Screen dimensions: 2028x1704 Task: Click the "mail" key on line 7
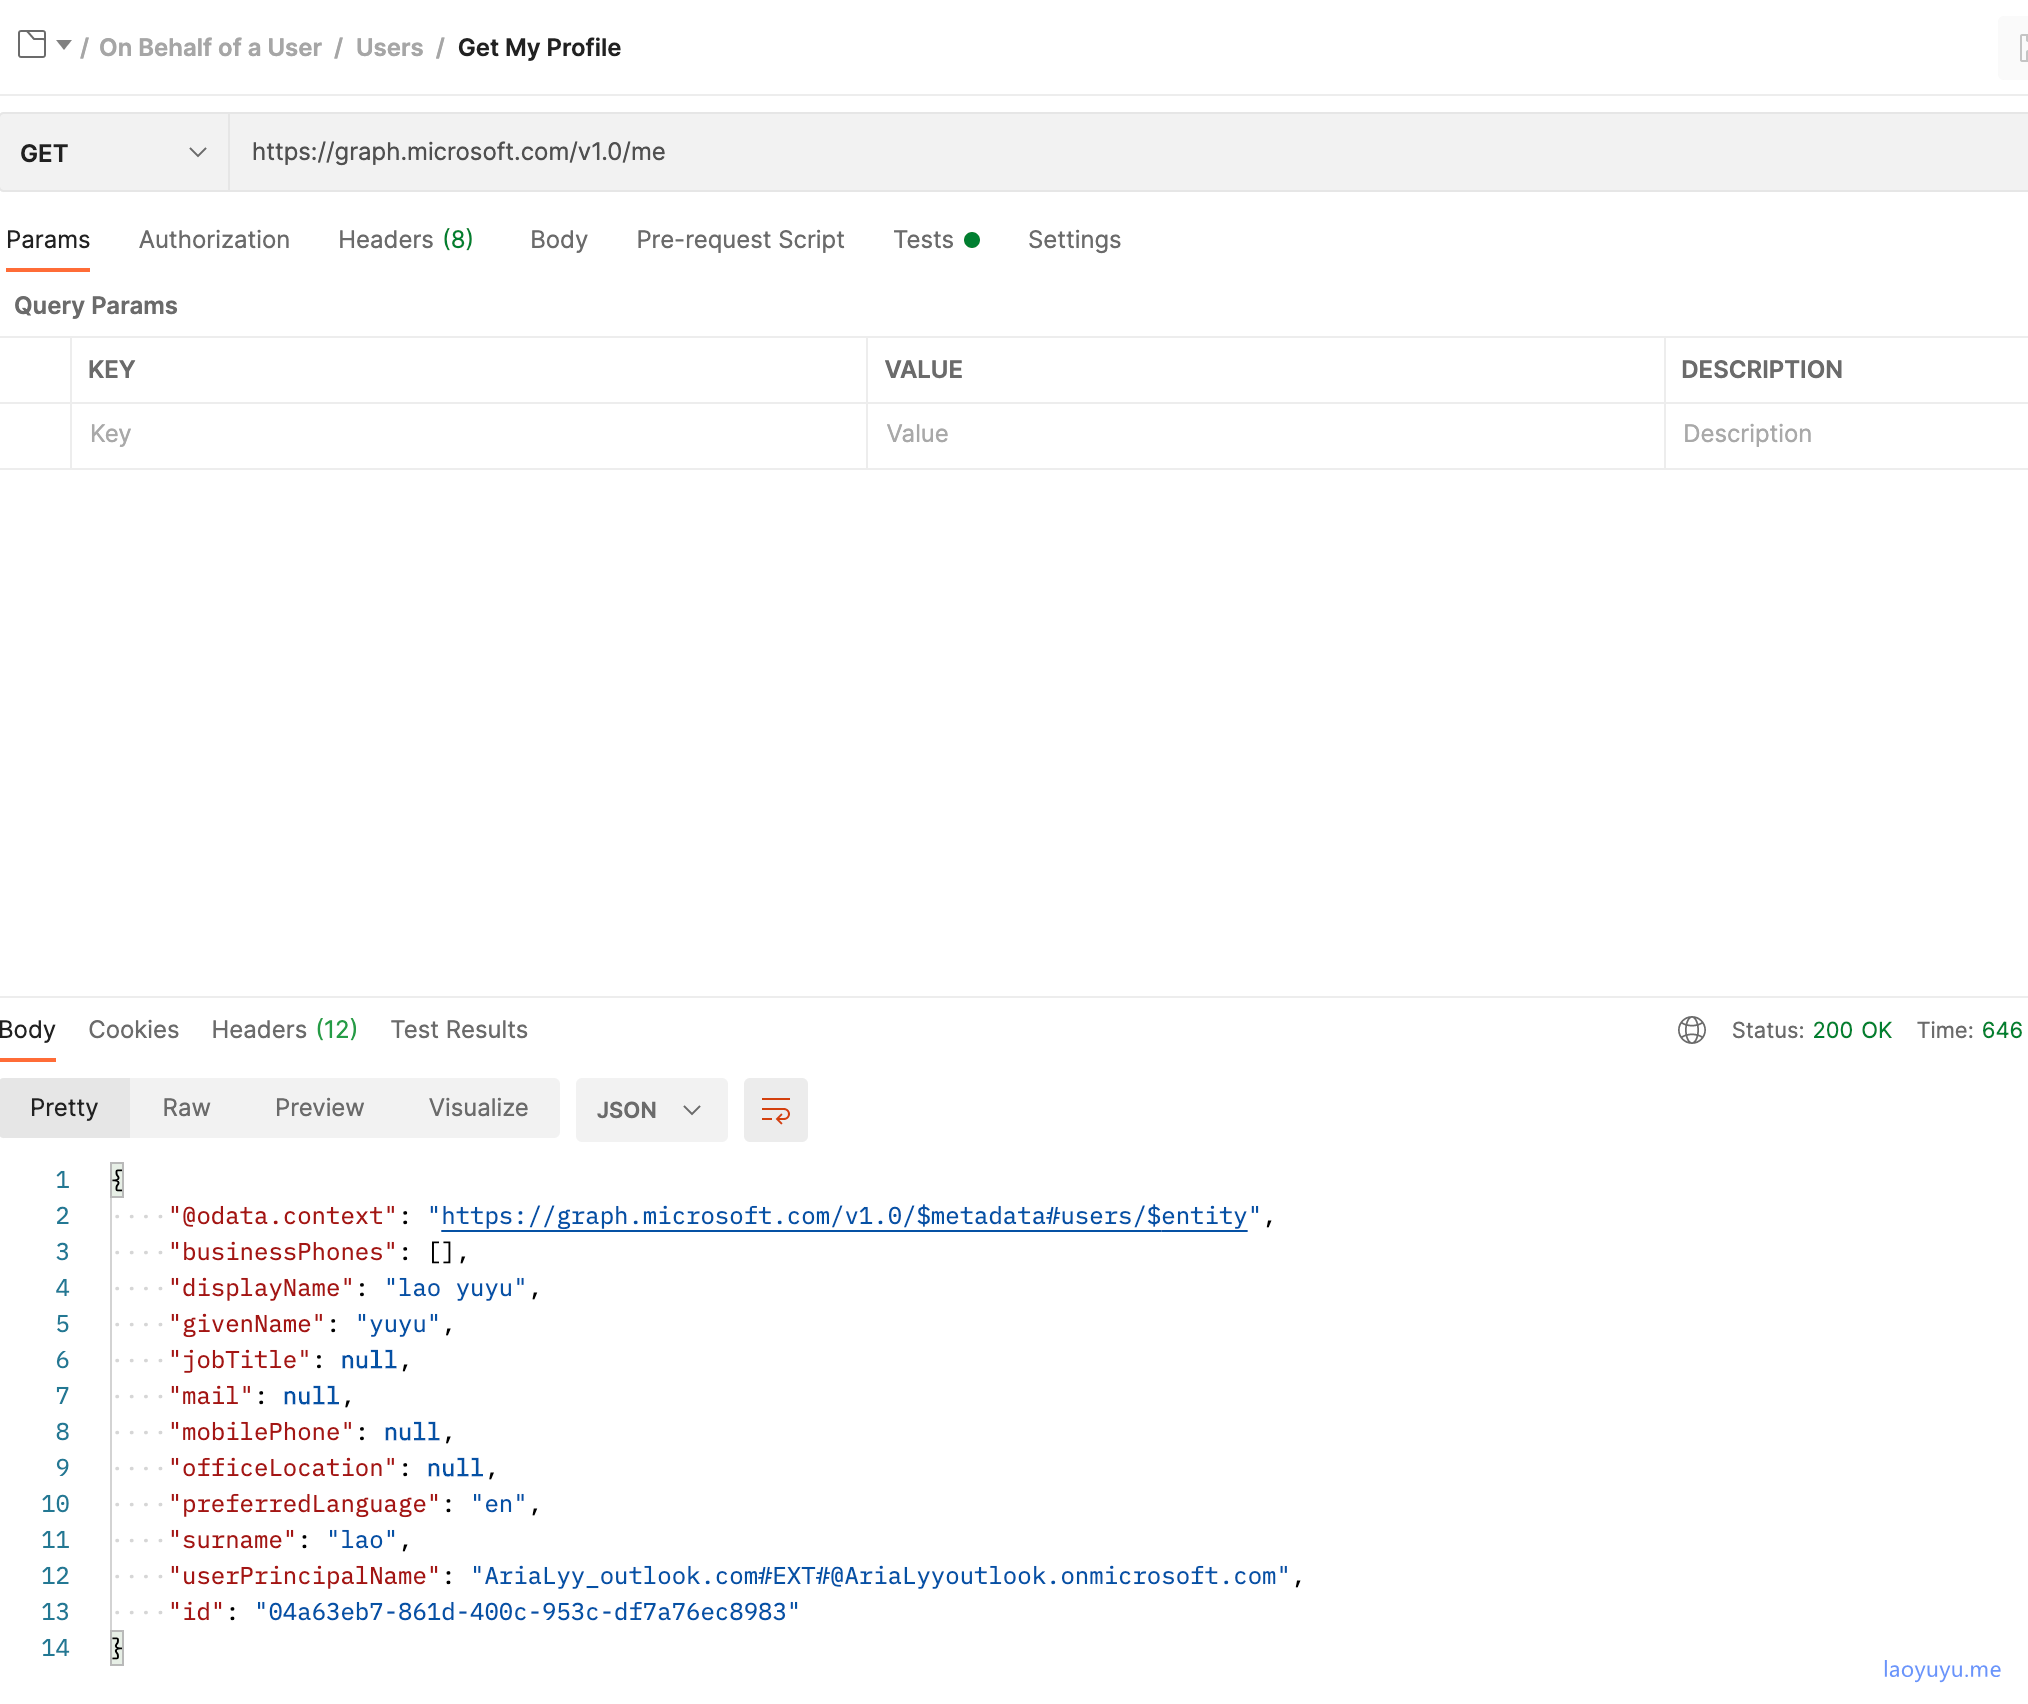pos(211,1396)
